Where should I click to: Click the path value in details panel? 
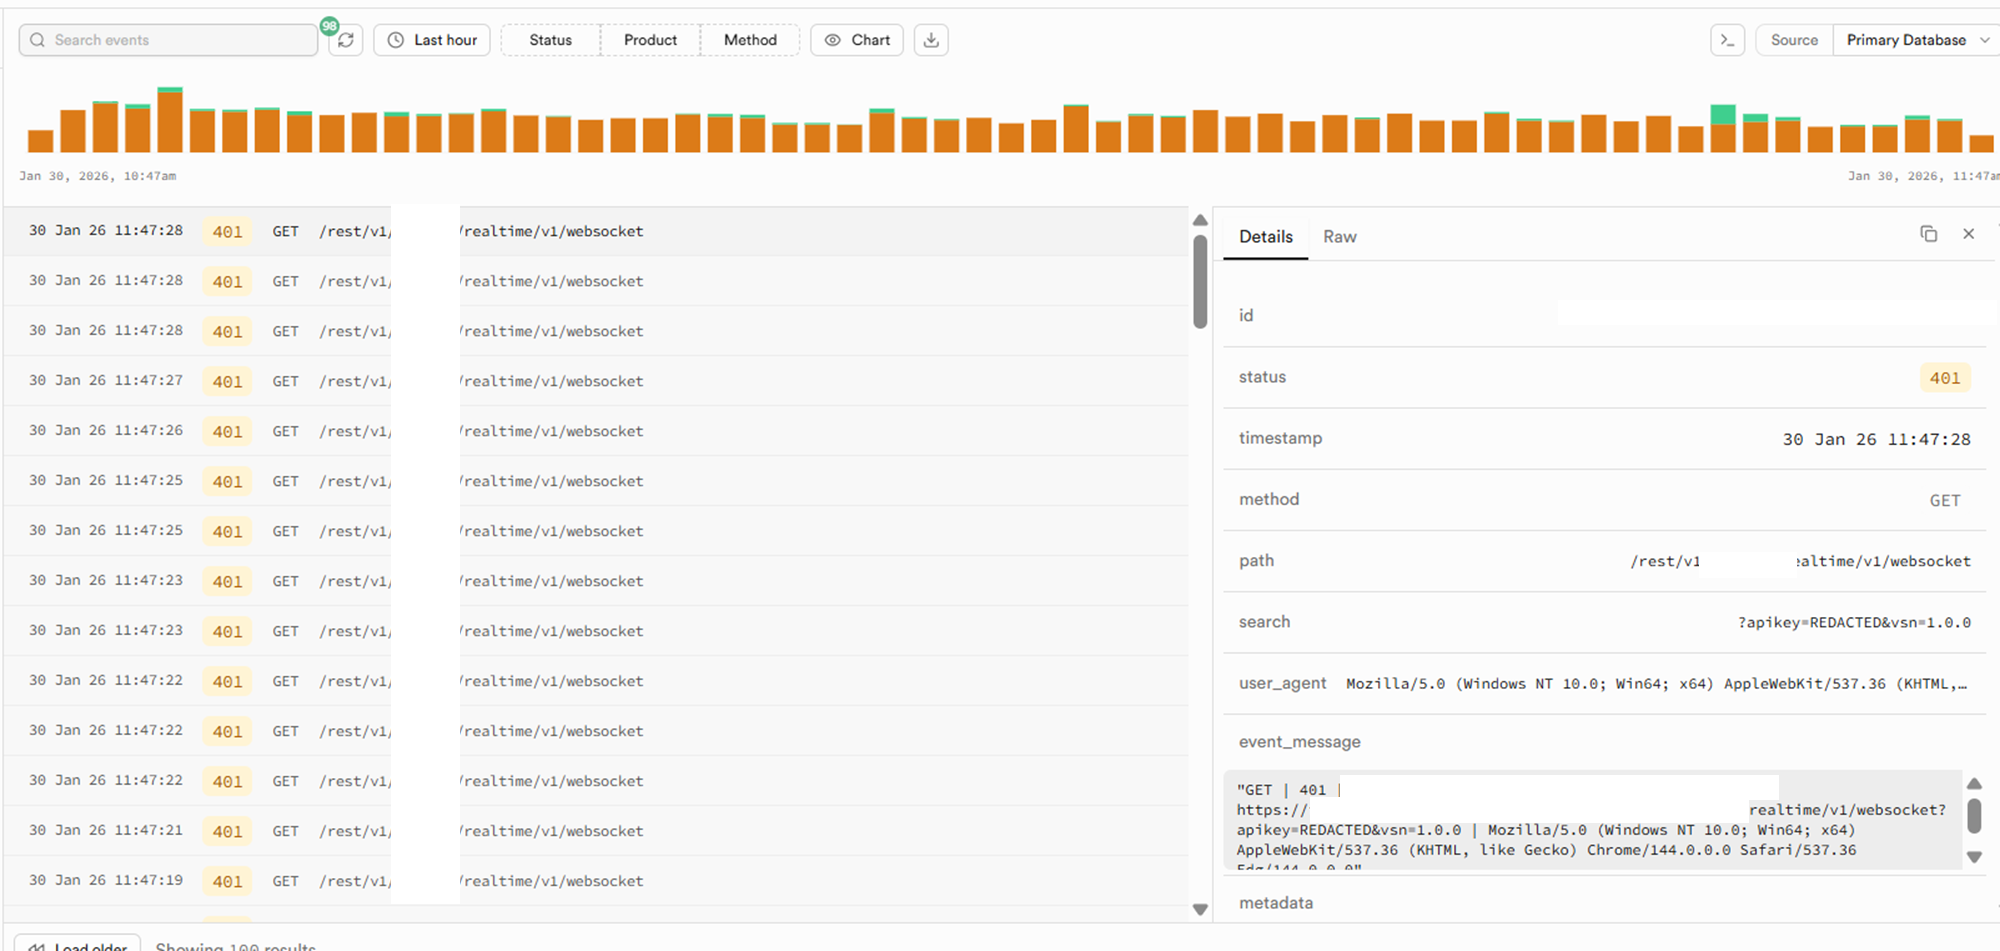click(x=1800, y=561)
